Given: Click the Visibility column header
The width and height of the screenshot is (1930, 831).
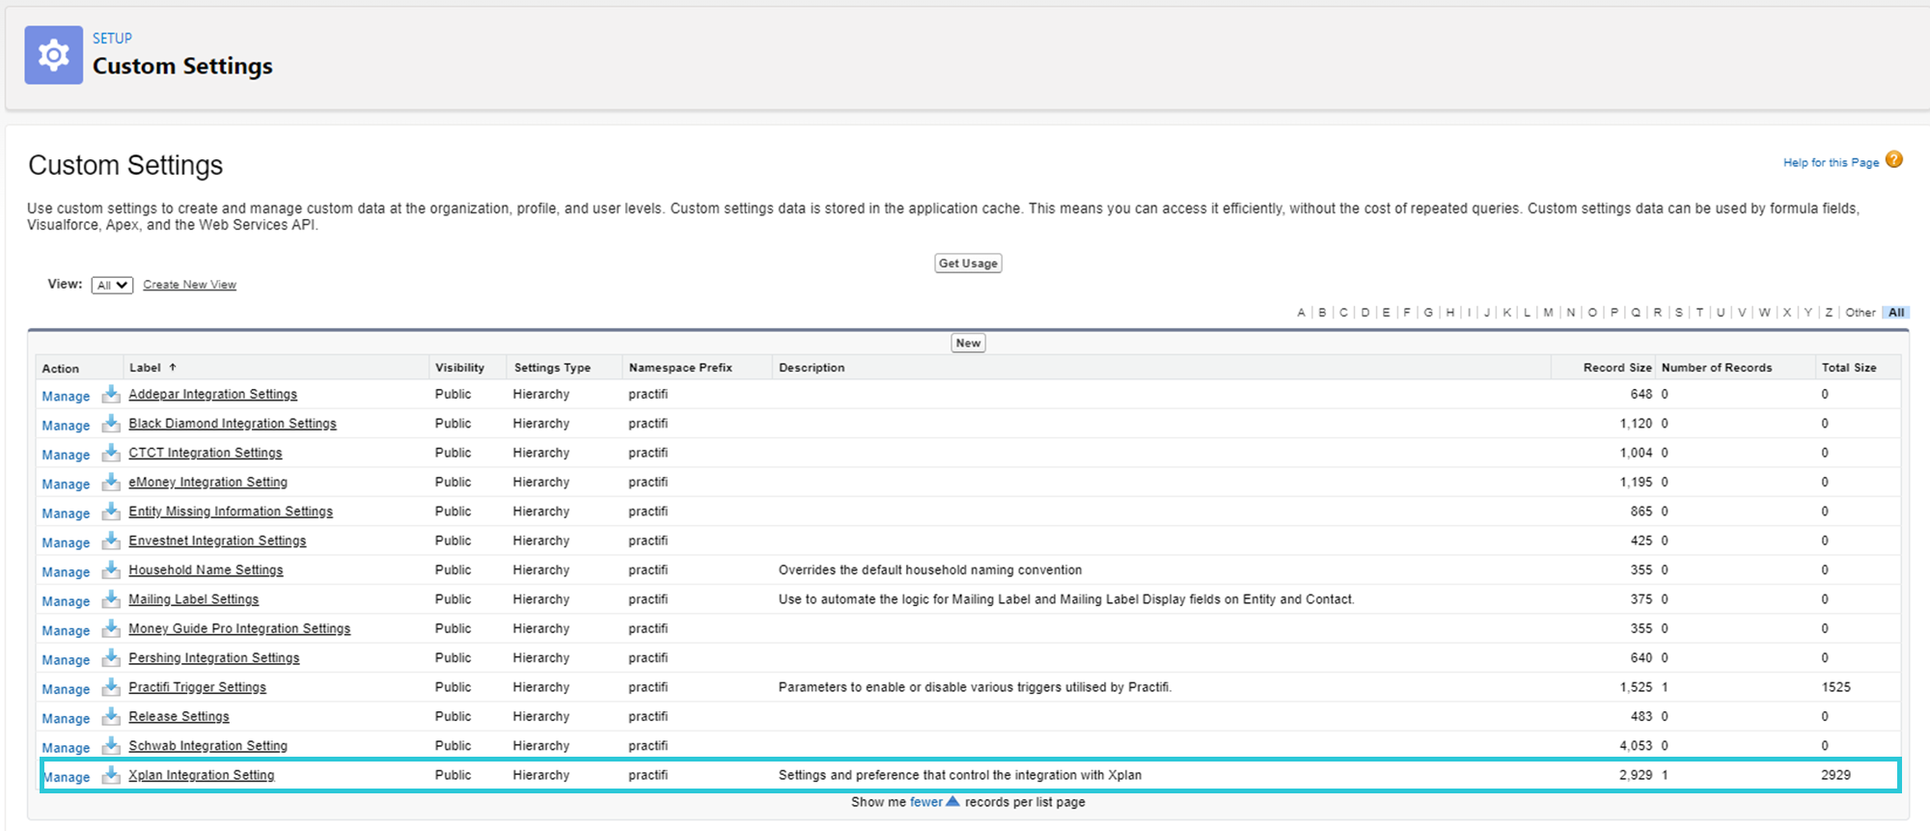Looking at the screenshot, I should (x=460, y=367).
